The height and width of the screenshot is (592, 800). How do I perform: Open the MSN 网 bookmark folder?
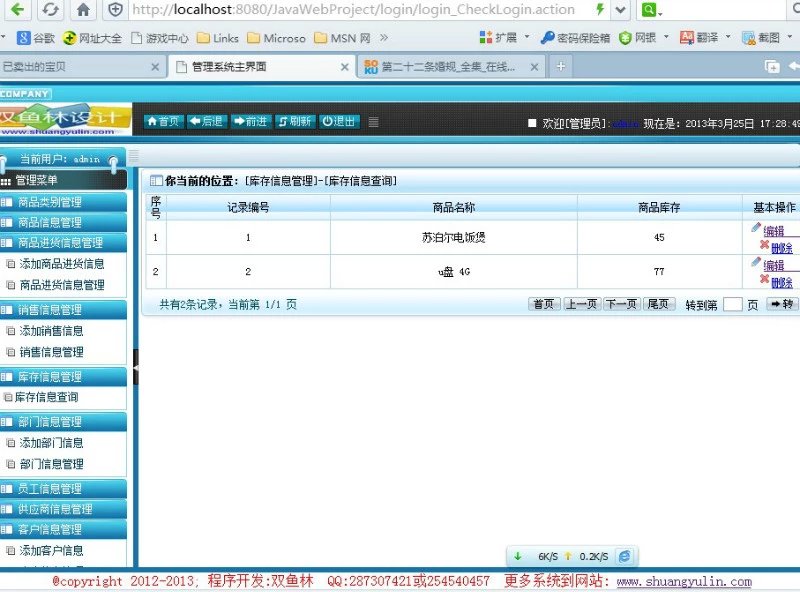coord(342,38)
